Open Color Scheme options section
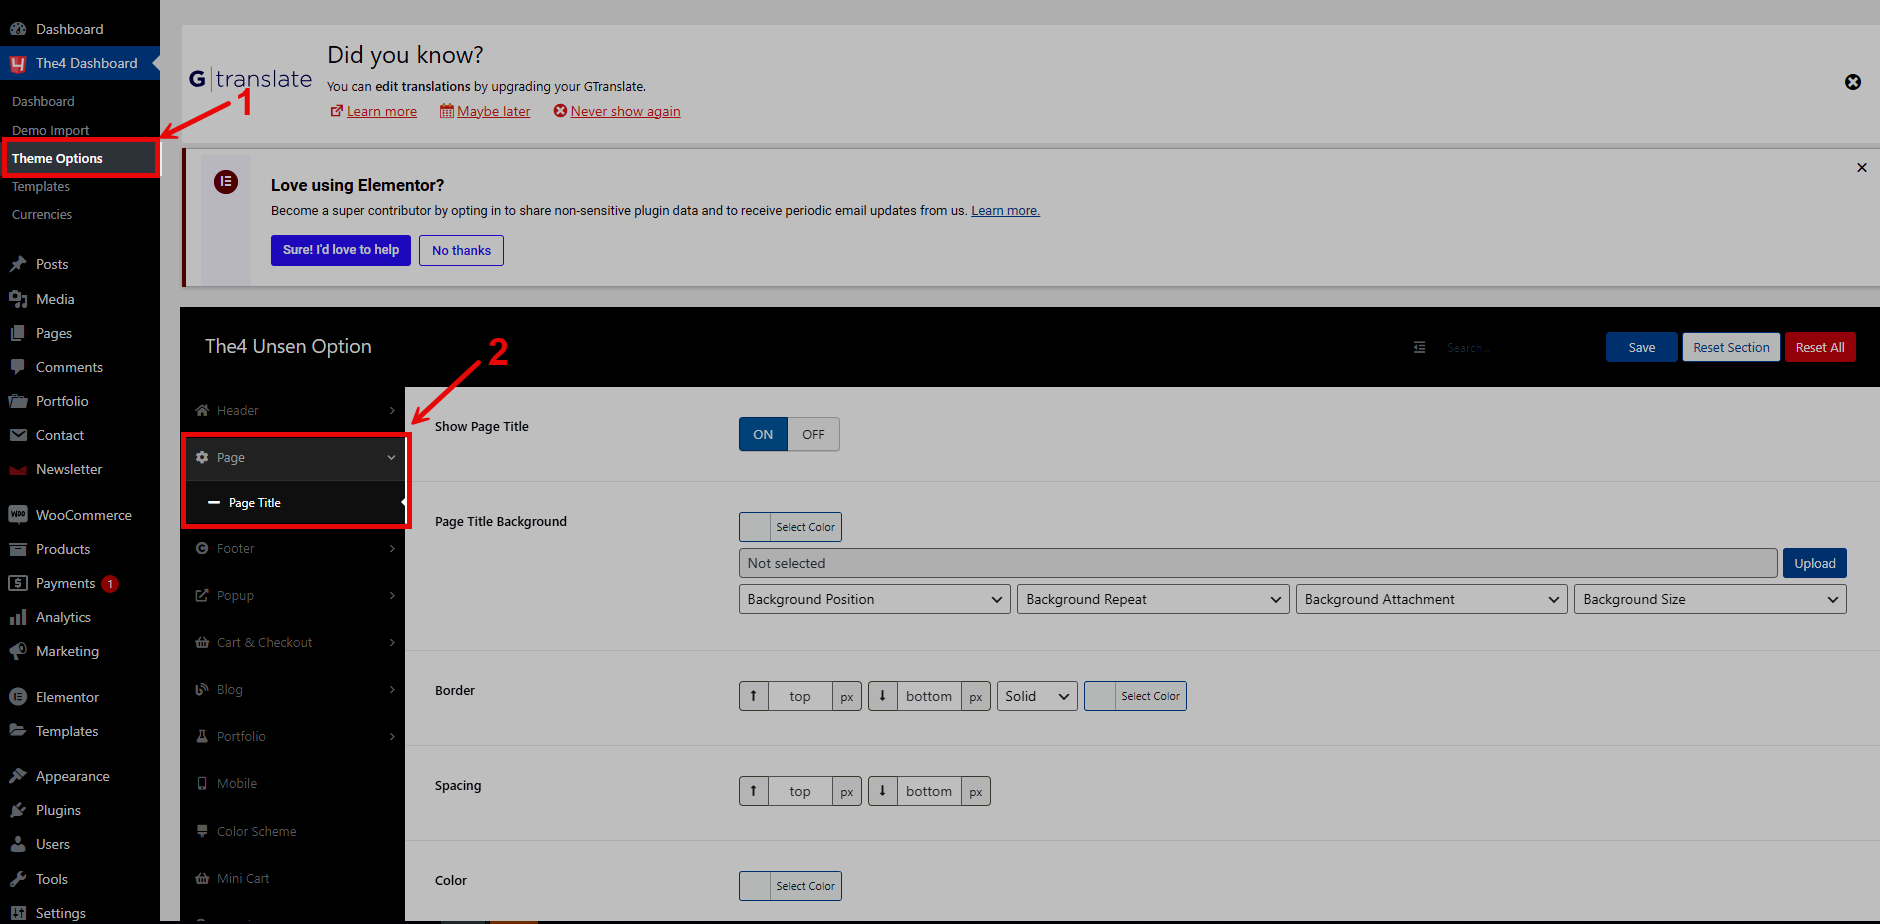This screenshot has height=924, width=1880. (x=293, y=831)
